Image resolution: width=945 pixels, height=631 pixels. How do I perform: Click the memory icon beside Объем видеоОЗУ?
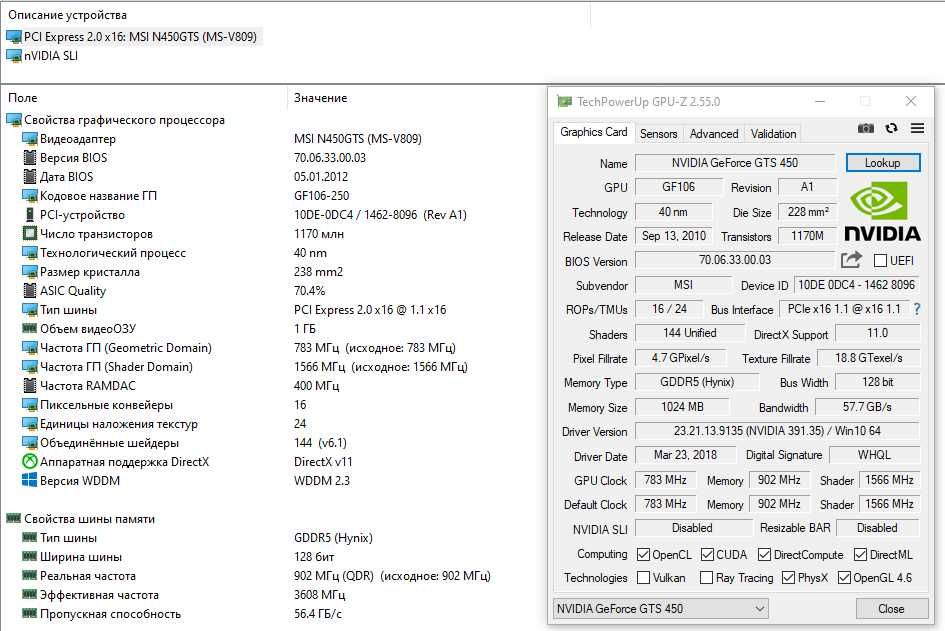tap(30, 328)
